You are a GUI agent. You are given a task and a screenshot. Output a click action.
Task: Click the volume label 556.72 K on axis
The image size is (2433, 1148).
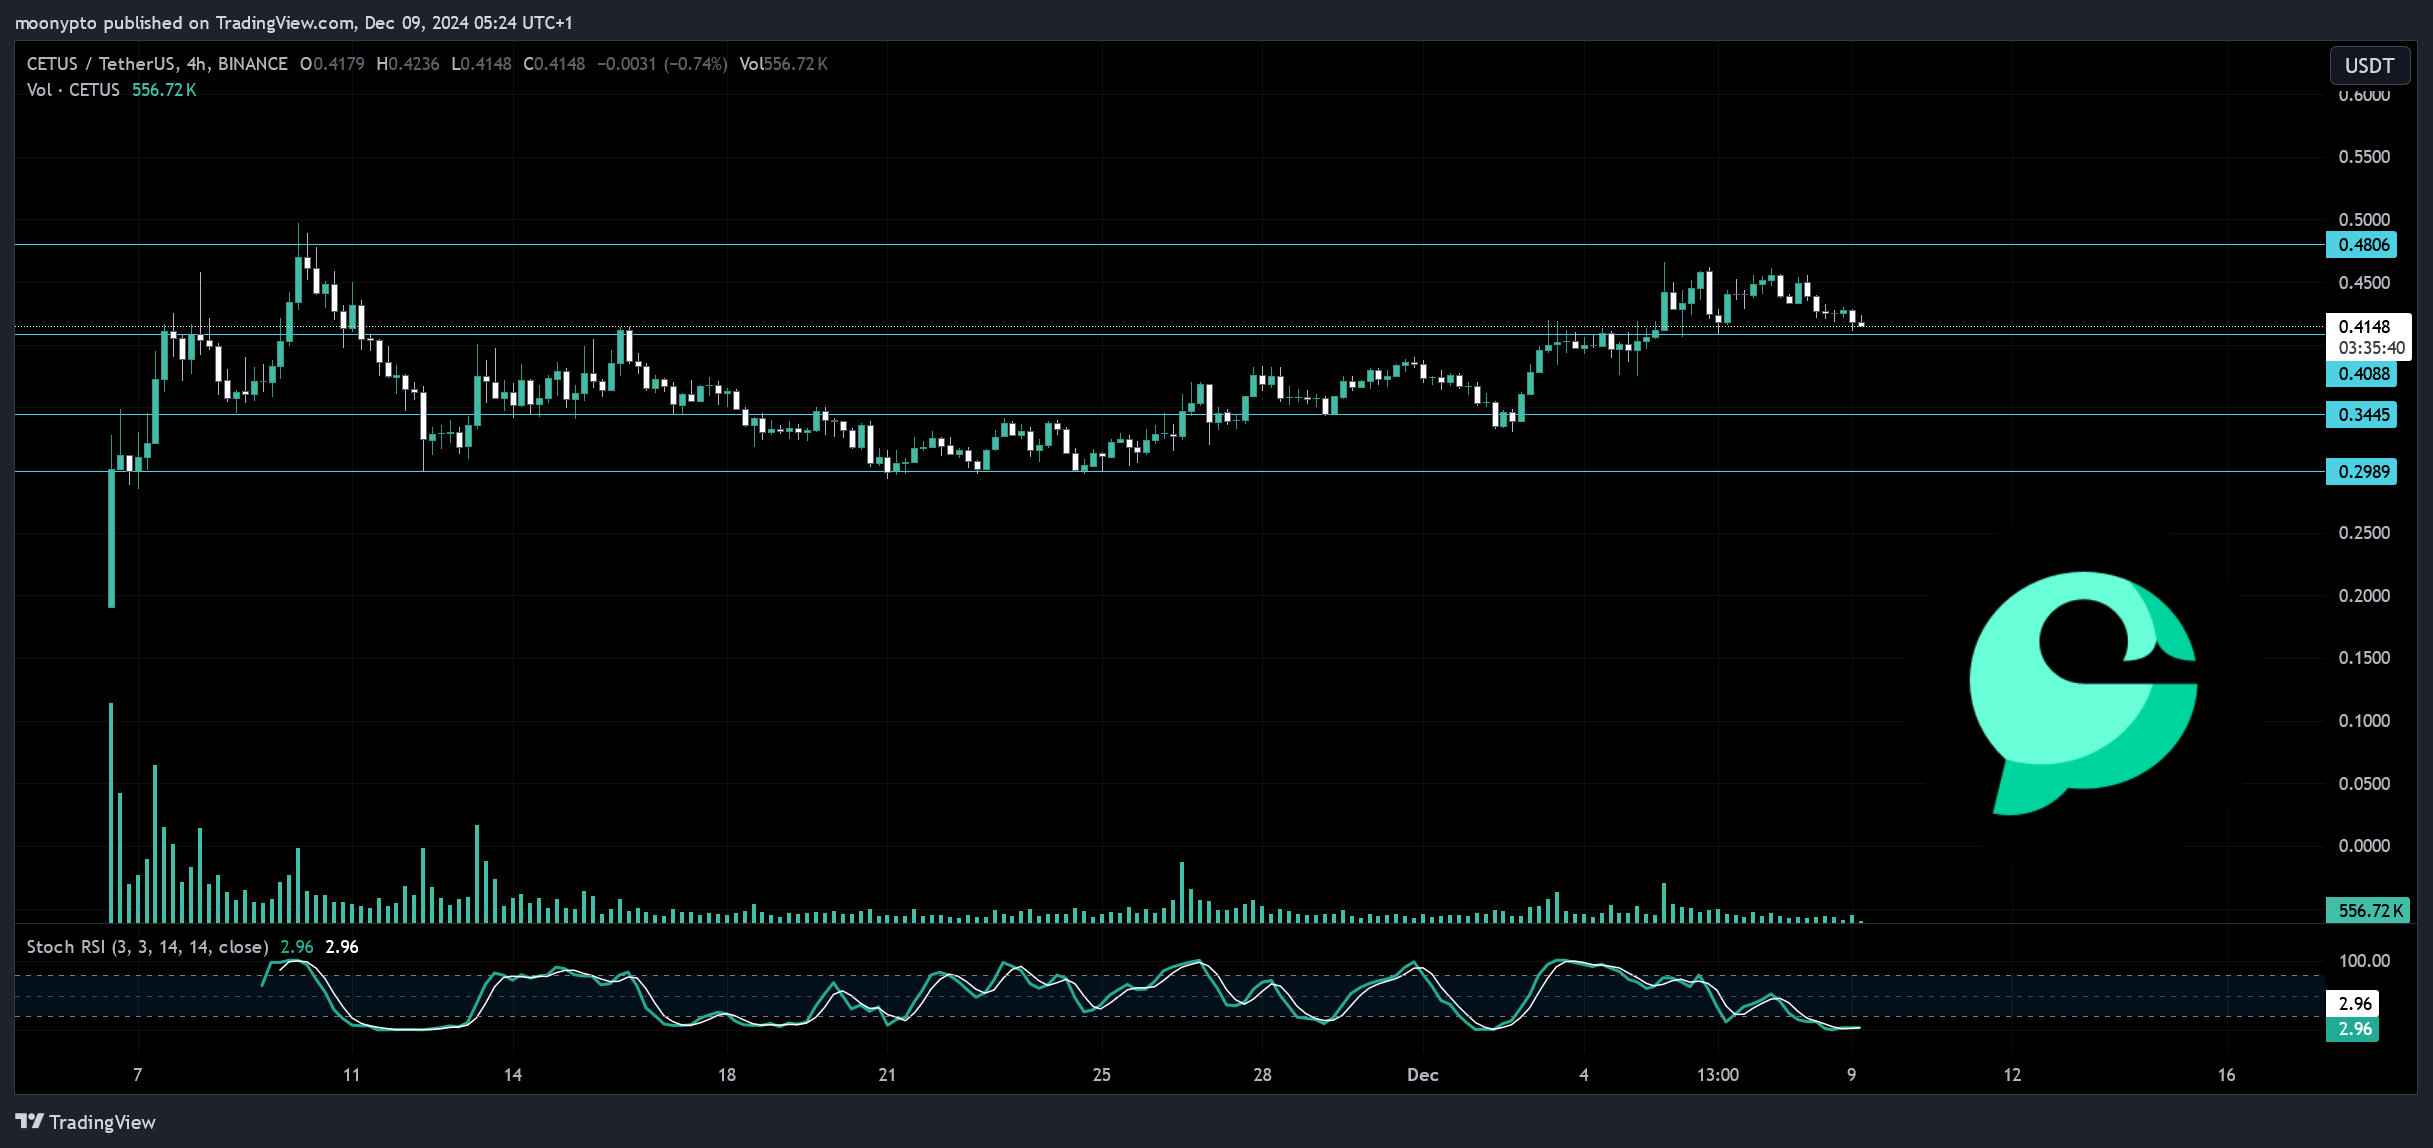[x=2368, y=911]
